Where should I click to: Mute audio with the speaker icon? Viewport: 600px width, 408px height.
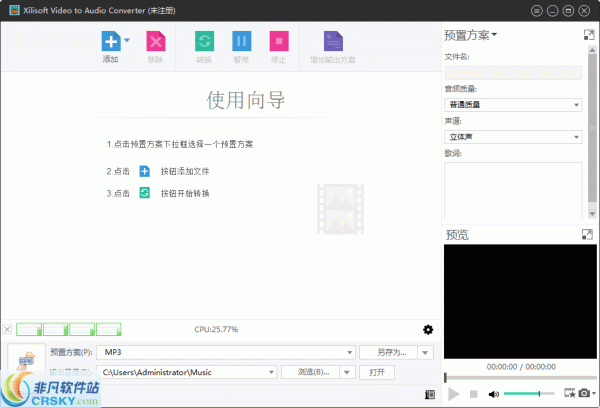(x=494, y=394)
